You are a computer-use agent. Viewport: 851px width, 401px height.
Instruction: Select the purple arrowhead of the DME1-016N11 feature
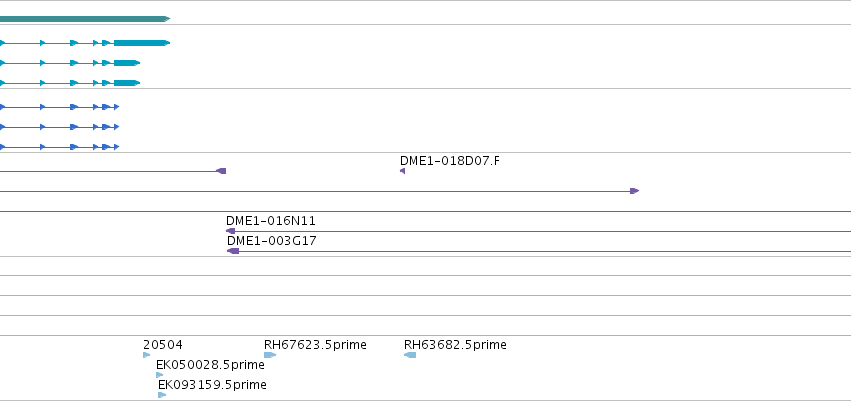click(x=230, y=231)
